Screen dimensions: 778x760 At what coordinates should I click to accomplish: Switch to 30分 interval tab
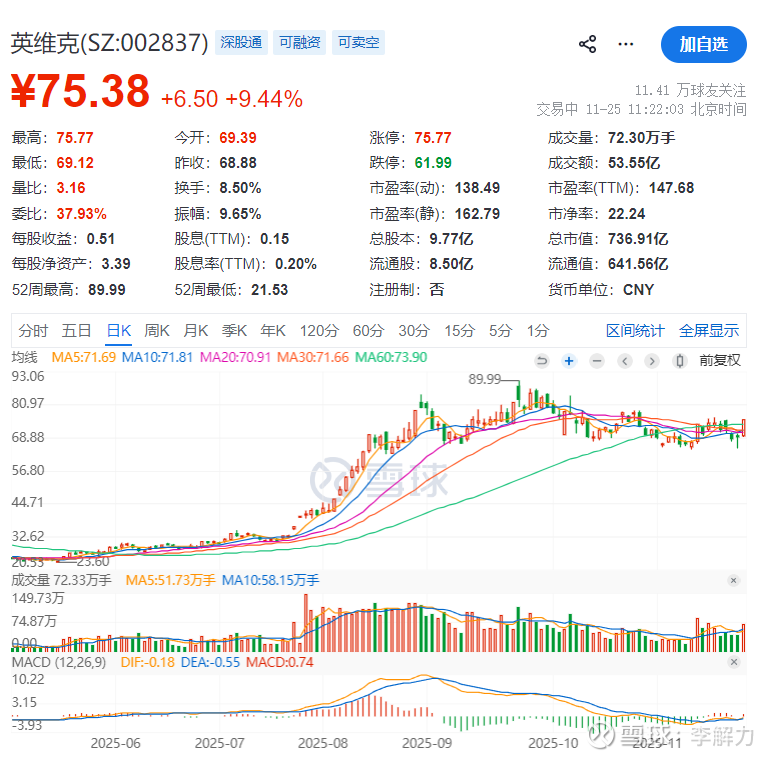(414, 330)
